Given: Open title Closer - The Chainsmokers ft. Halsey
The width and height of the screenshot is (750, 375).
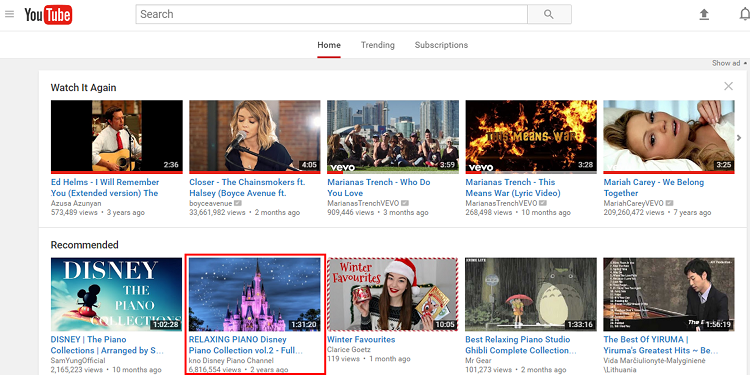Looking at the screenshot, I should 247,188.
